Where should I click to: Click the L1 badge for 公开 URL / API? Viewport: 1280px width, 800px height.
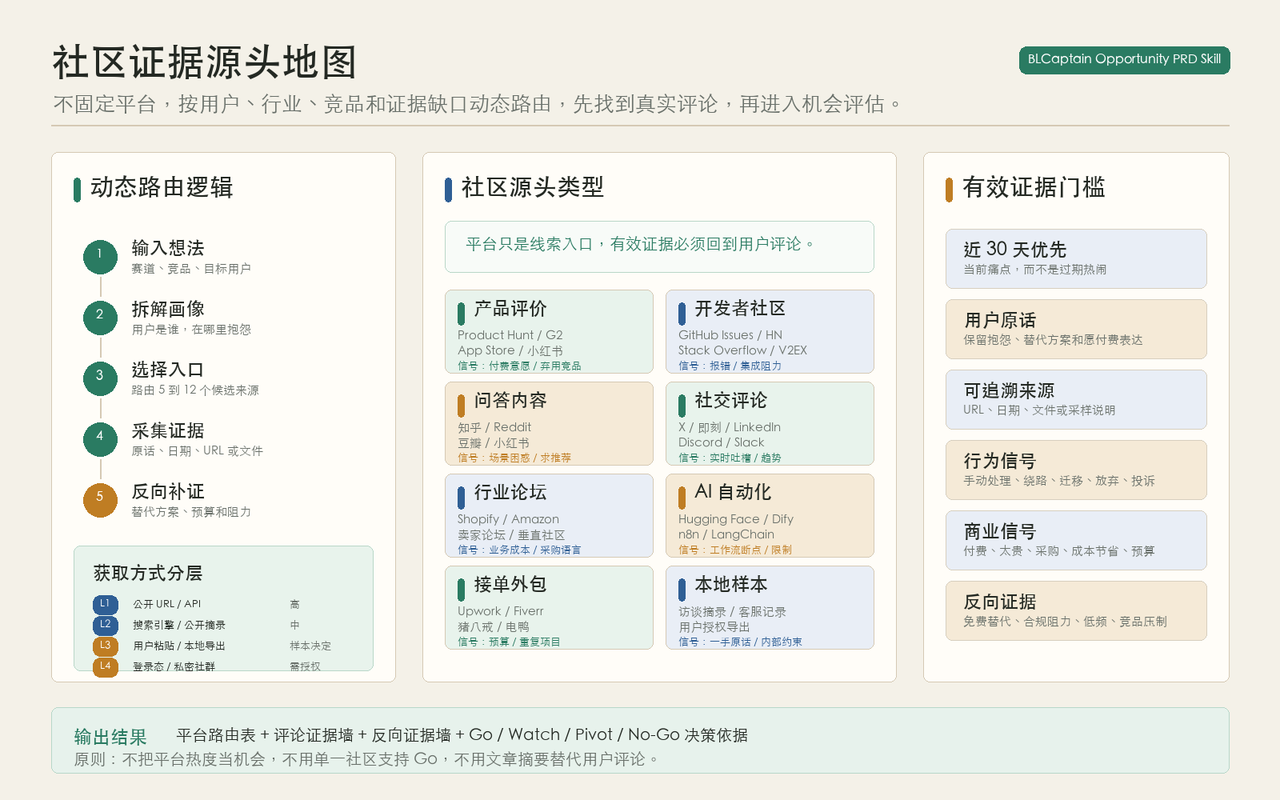click(105, 604)
